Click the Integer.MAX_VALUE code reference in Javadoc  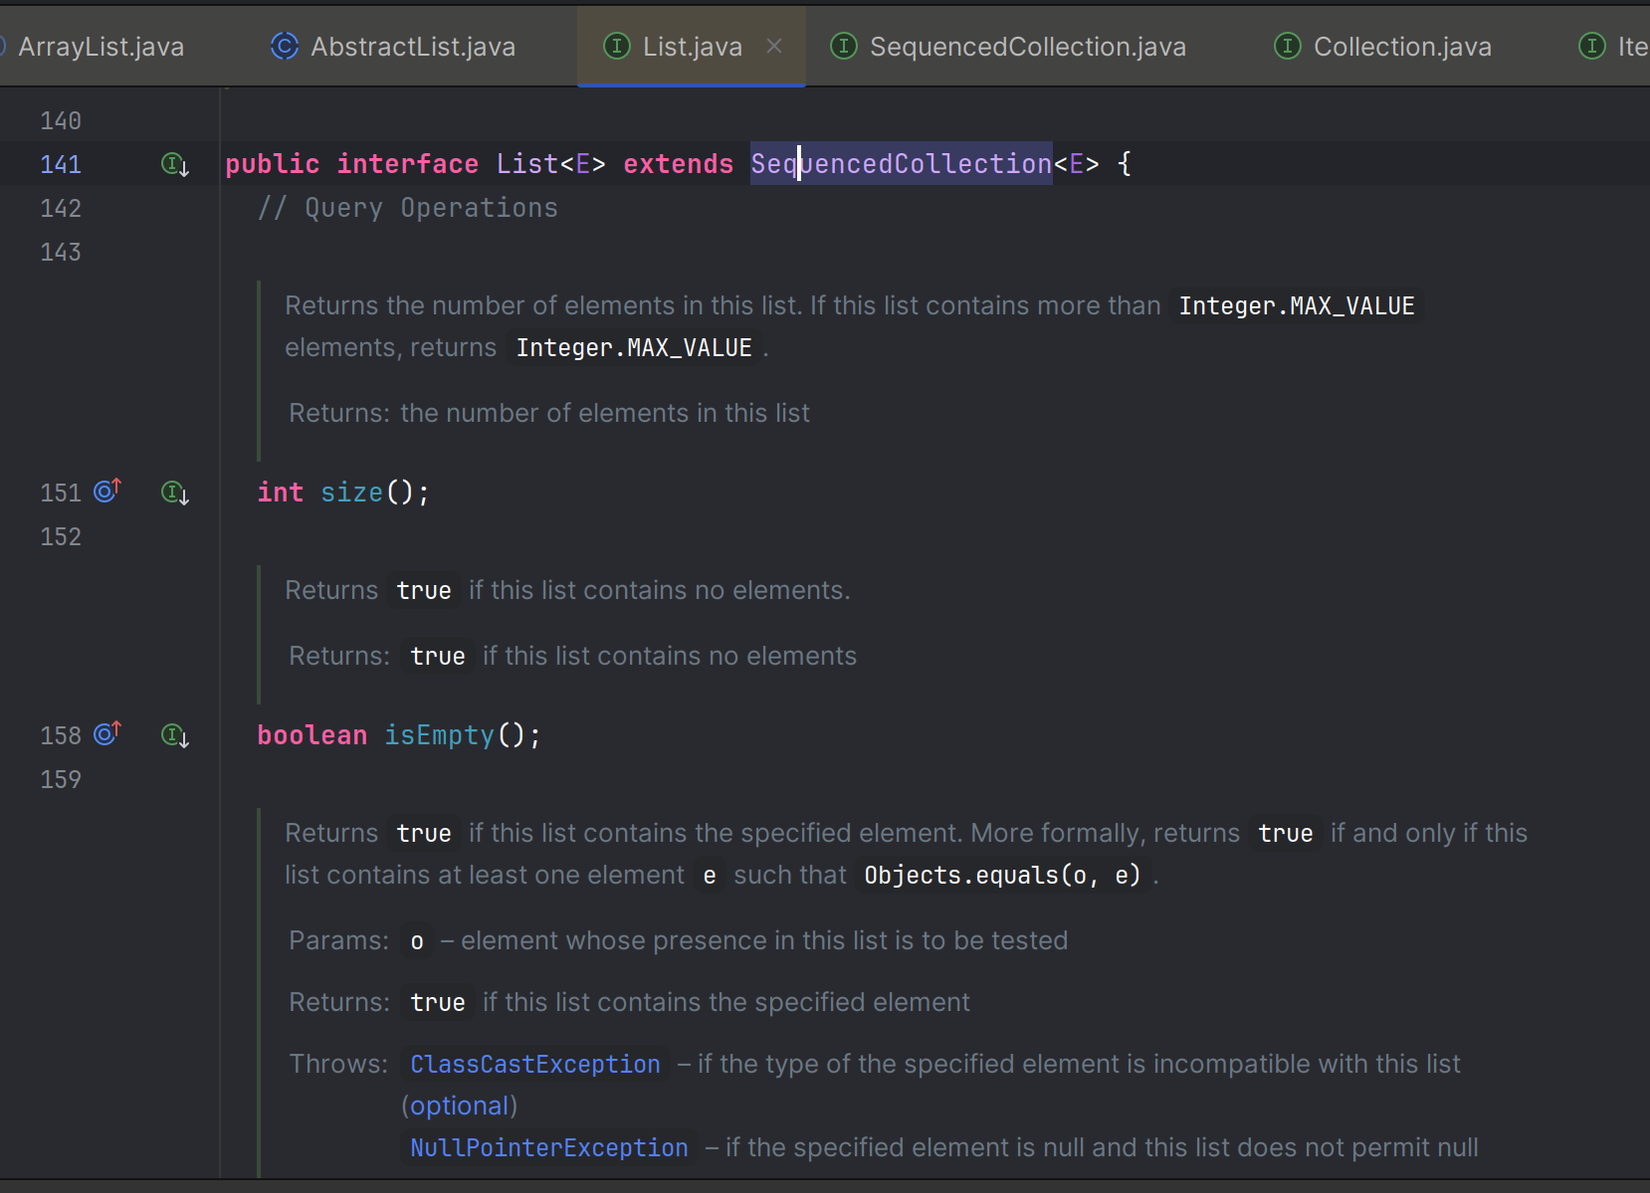(1296, 306)
